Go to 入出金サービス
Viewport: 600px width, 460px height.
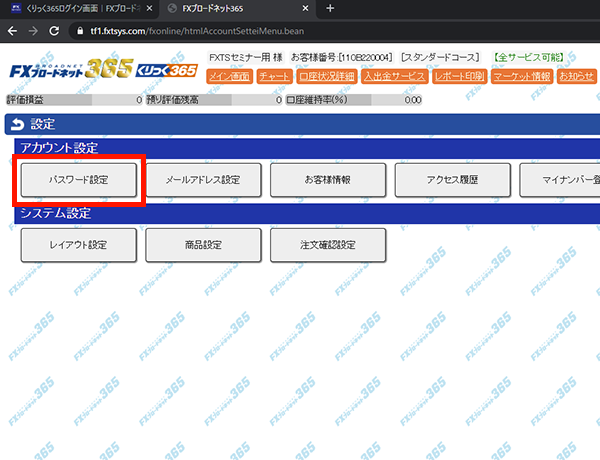click(x=394, y=76)
